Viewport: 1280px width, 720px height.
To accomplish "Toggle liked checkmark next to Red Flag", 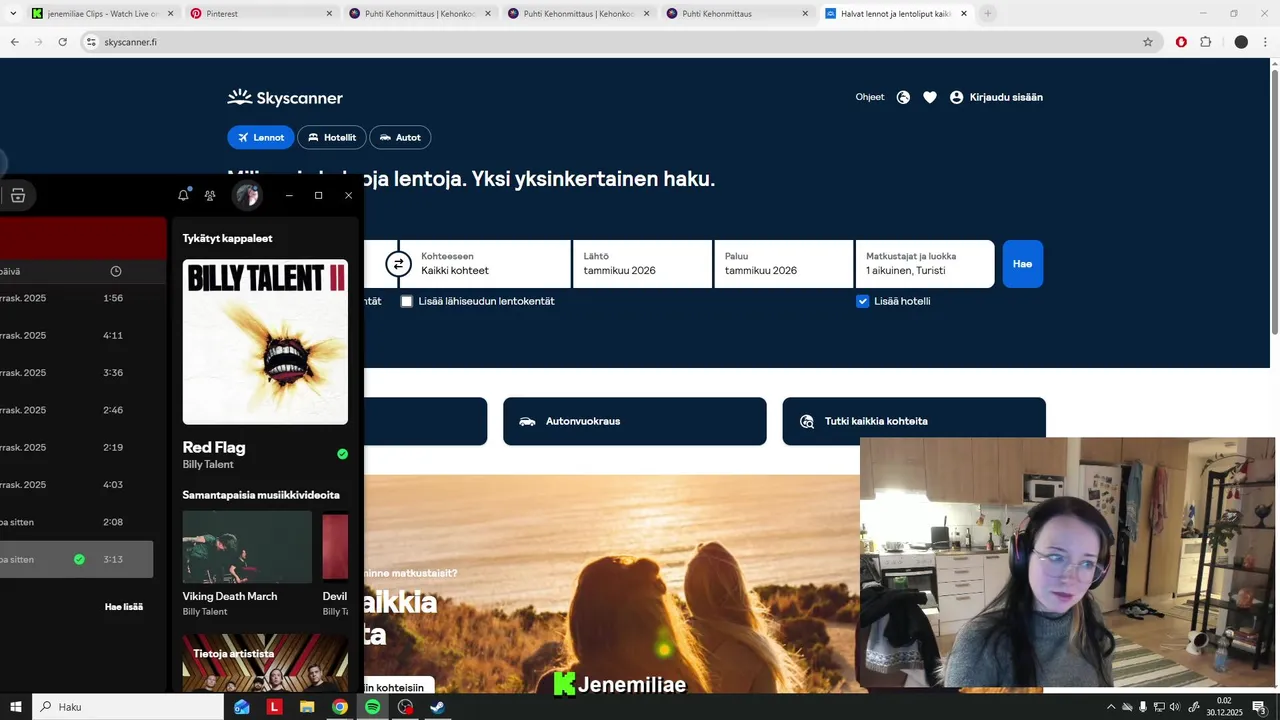I will point(343,454).
